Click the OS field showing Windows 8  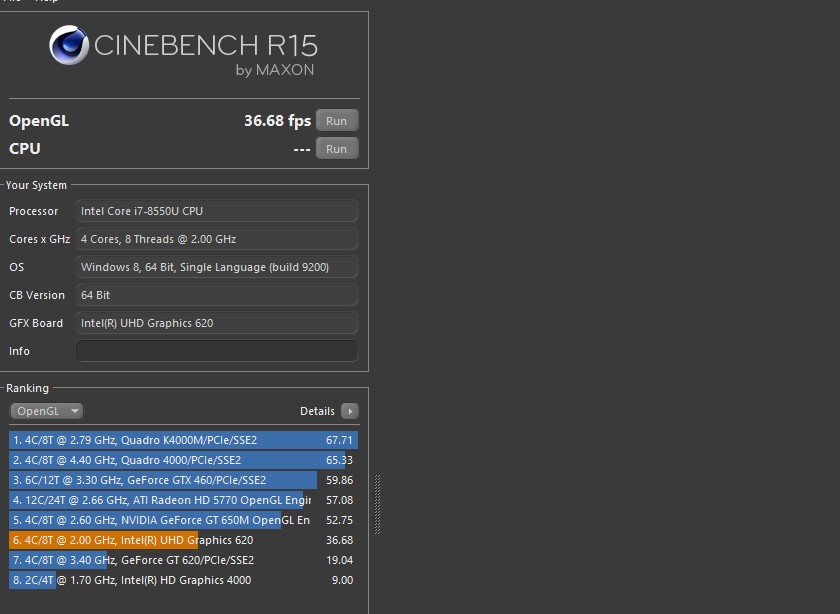[x=217, y=267]
